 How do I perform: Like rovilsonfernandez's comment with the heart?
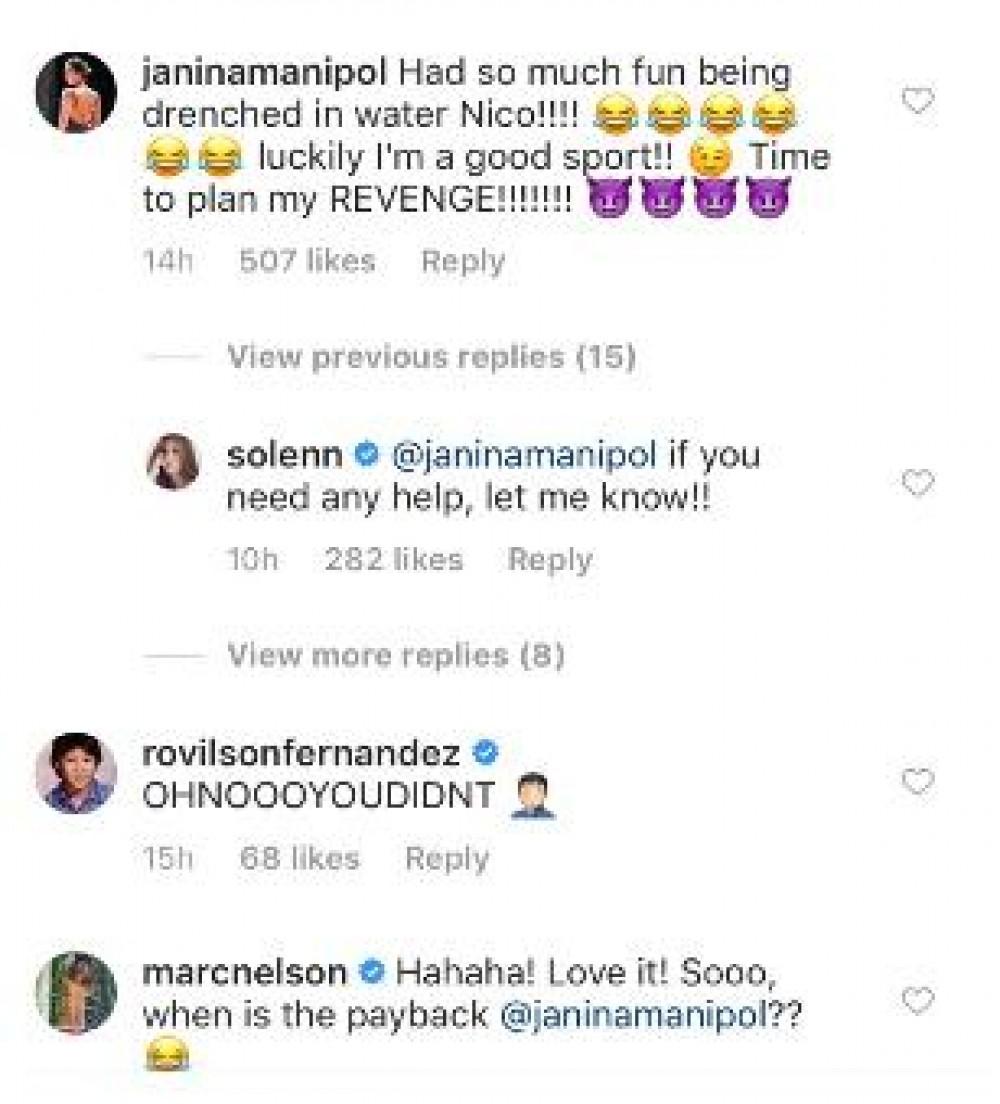tap(917, 782)
